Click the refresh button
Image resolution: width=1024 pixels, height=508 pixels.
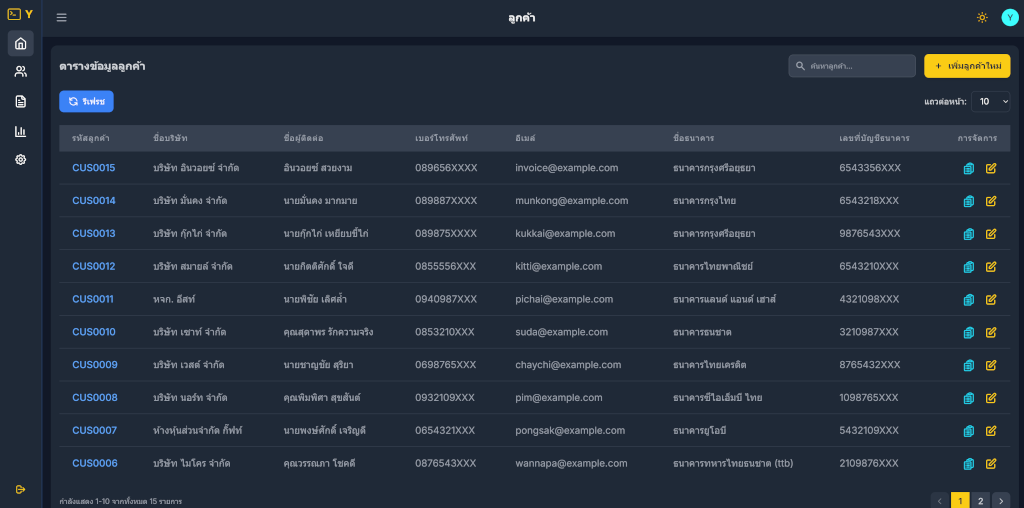86,102
